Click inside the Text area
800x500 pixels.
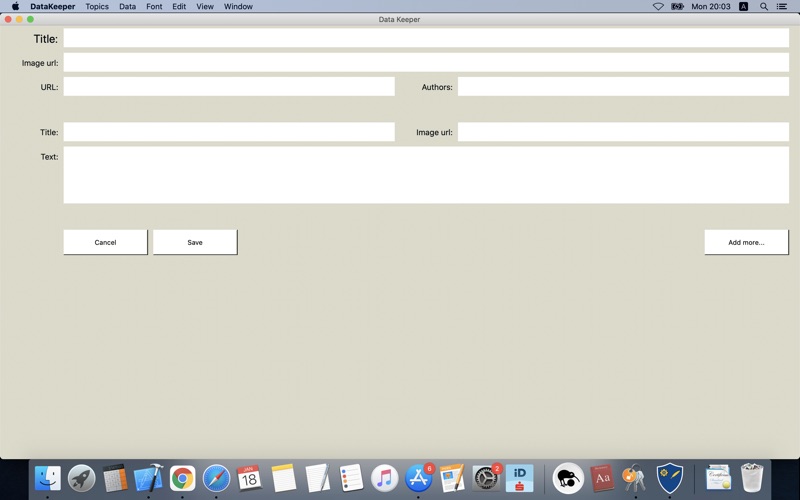click(x=426, y=175)
